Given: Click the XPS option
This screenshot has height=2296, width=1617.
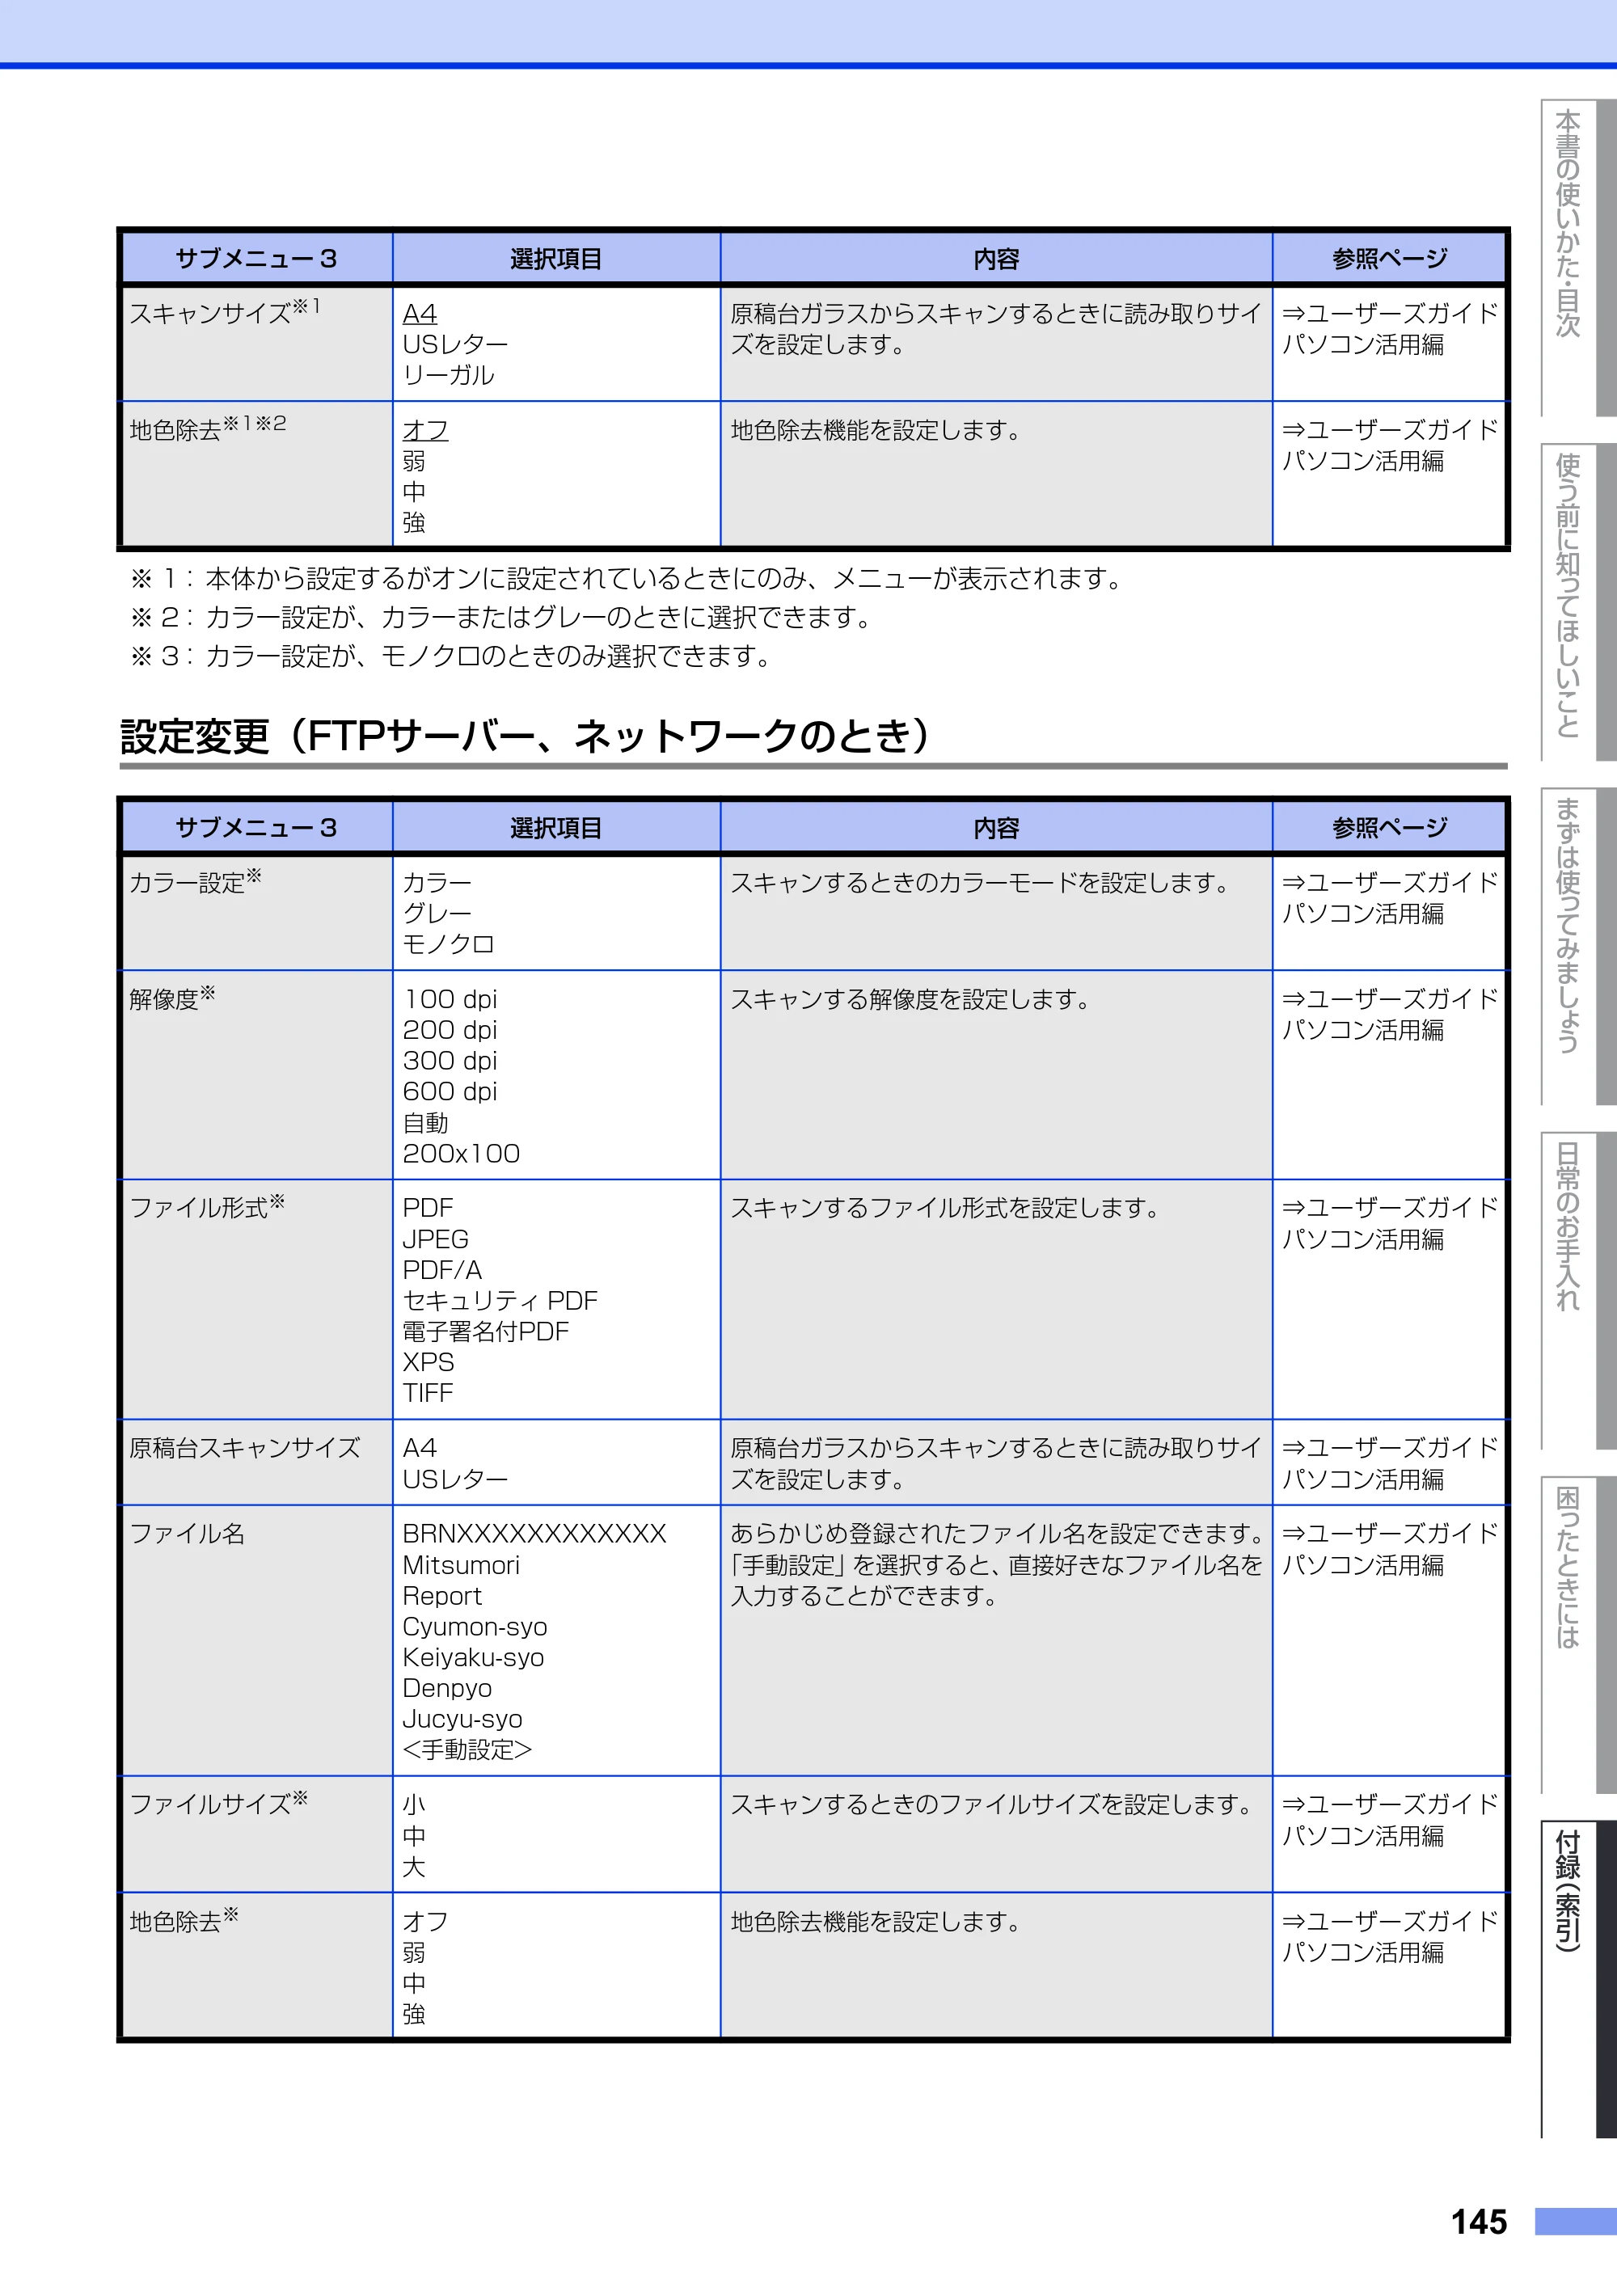Looking at the screenshot, I should pyautogui.click(x=428, y=1362).
